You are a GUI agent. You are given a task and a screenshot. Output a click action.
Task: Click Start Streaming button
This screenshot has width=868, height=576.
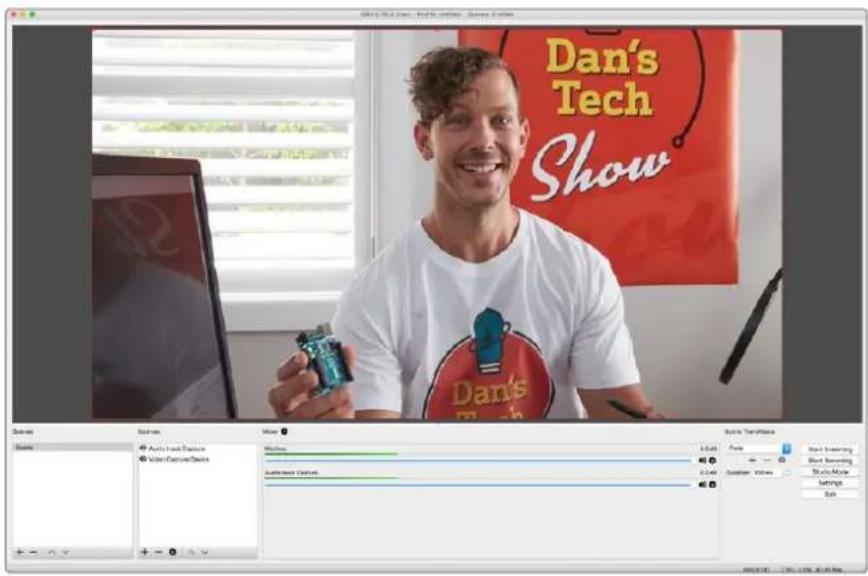pyautogui.click(x=829, y=449)
